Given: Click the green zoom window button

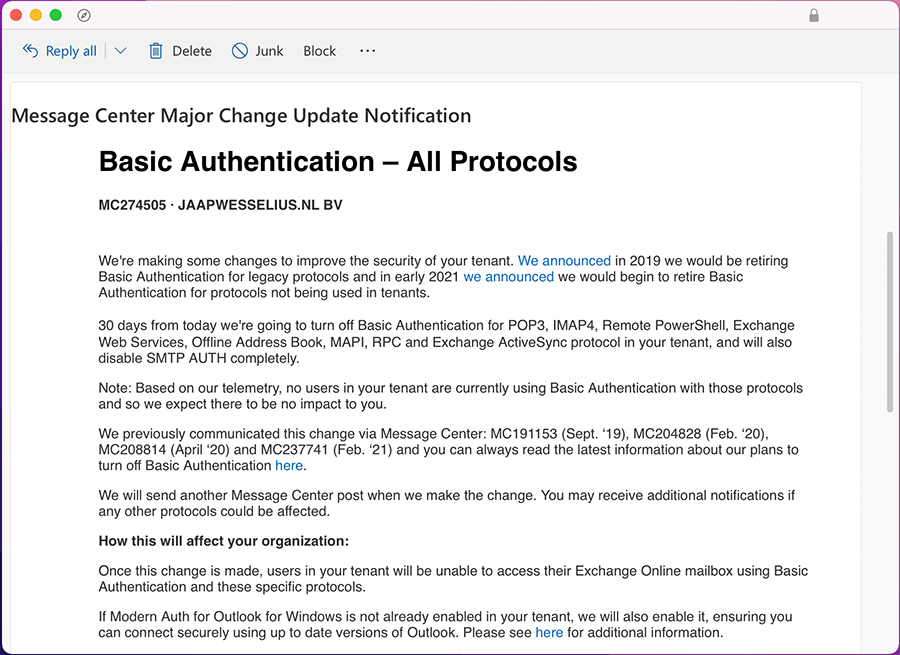Looking at the screenshot, I should [56, 15].
